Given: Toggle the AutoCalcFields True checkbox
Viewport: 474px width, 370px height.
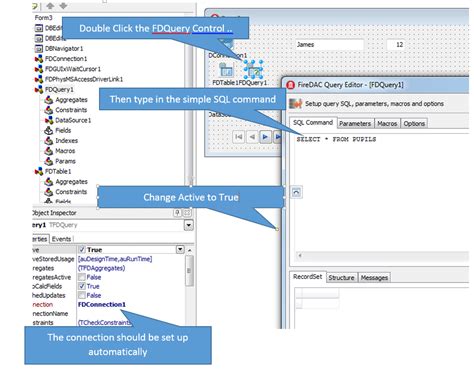Looking at the screenshot, I should pos(82,286).
